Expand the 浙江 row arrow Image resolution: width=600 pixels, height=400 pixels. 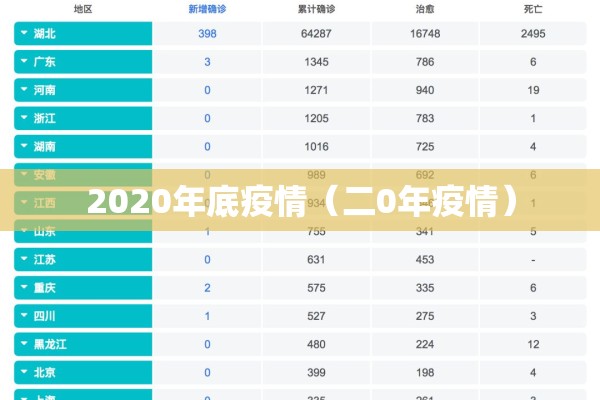pos(24,118)
